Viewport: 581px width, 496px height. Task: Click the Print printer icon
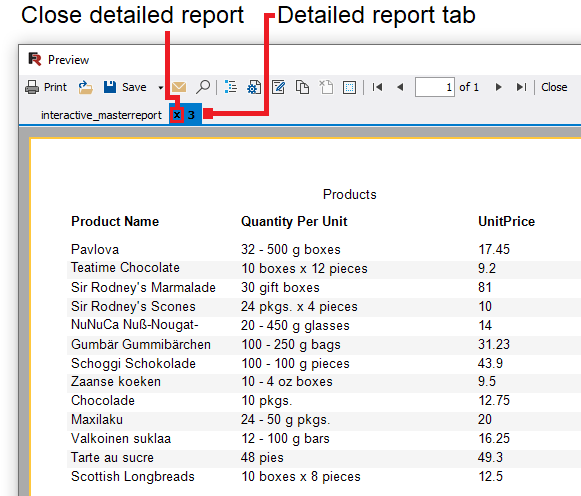point(32,87)
